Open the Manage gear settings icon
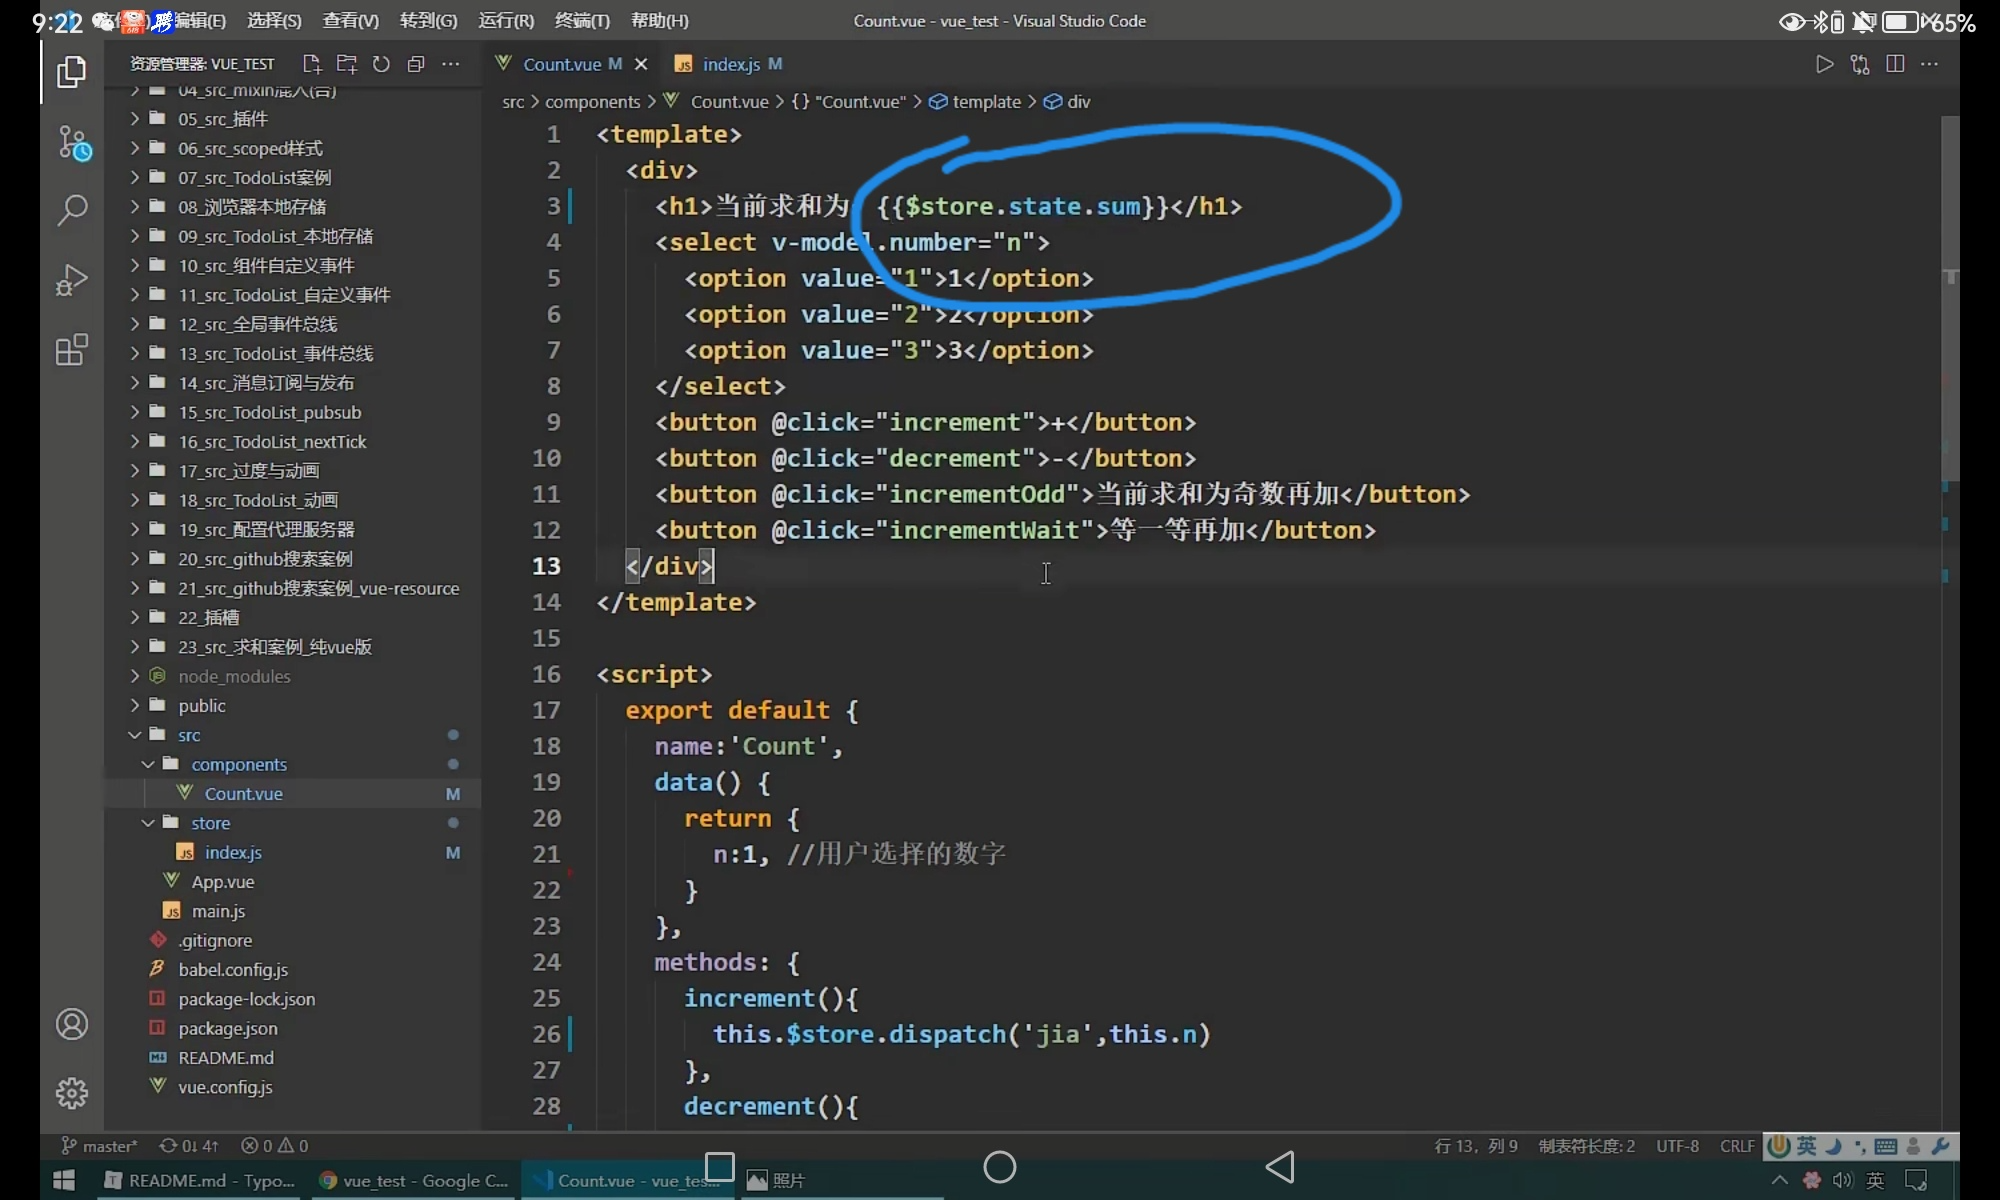2000x1200 pixels. point(71,1093)
